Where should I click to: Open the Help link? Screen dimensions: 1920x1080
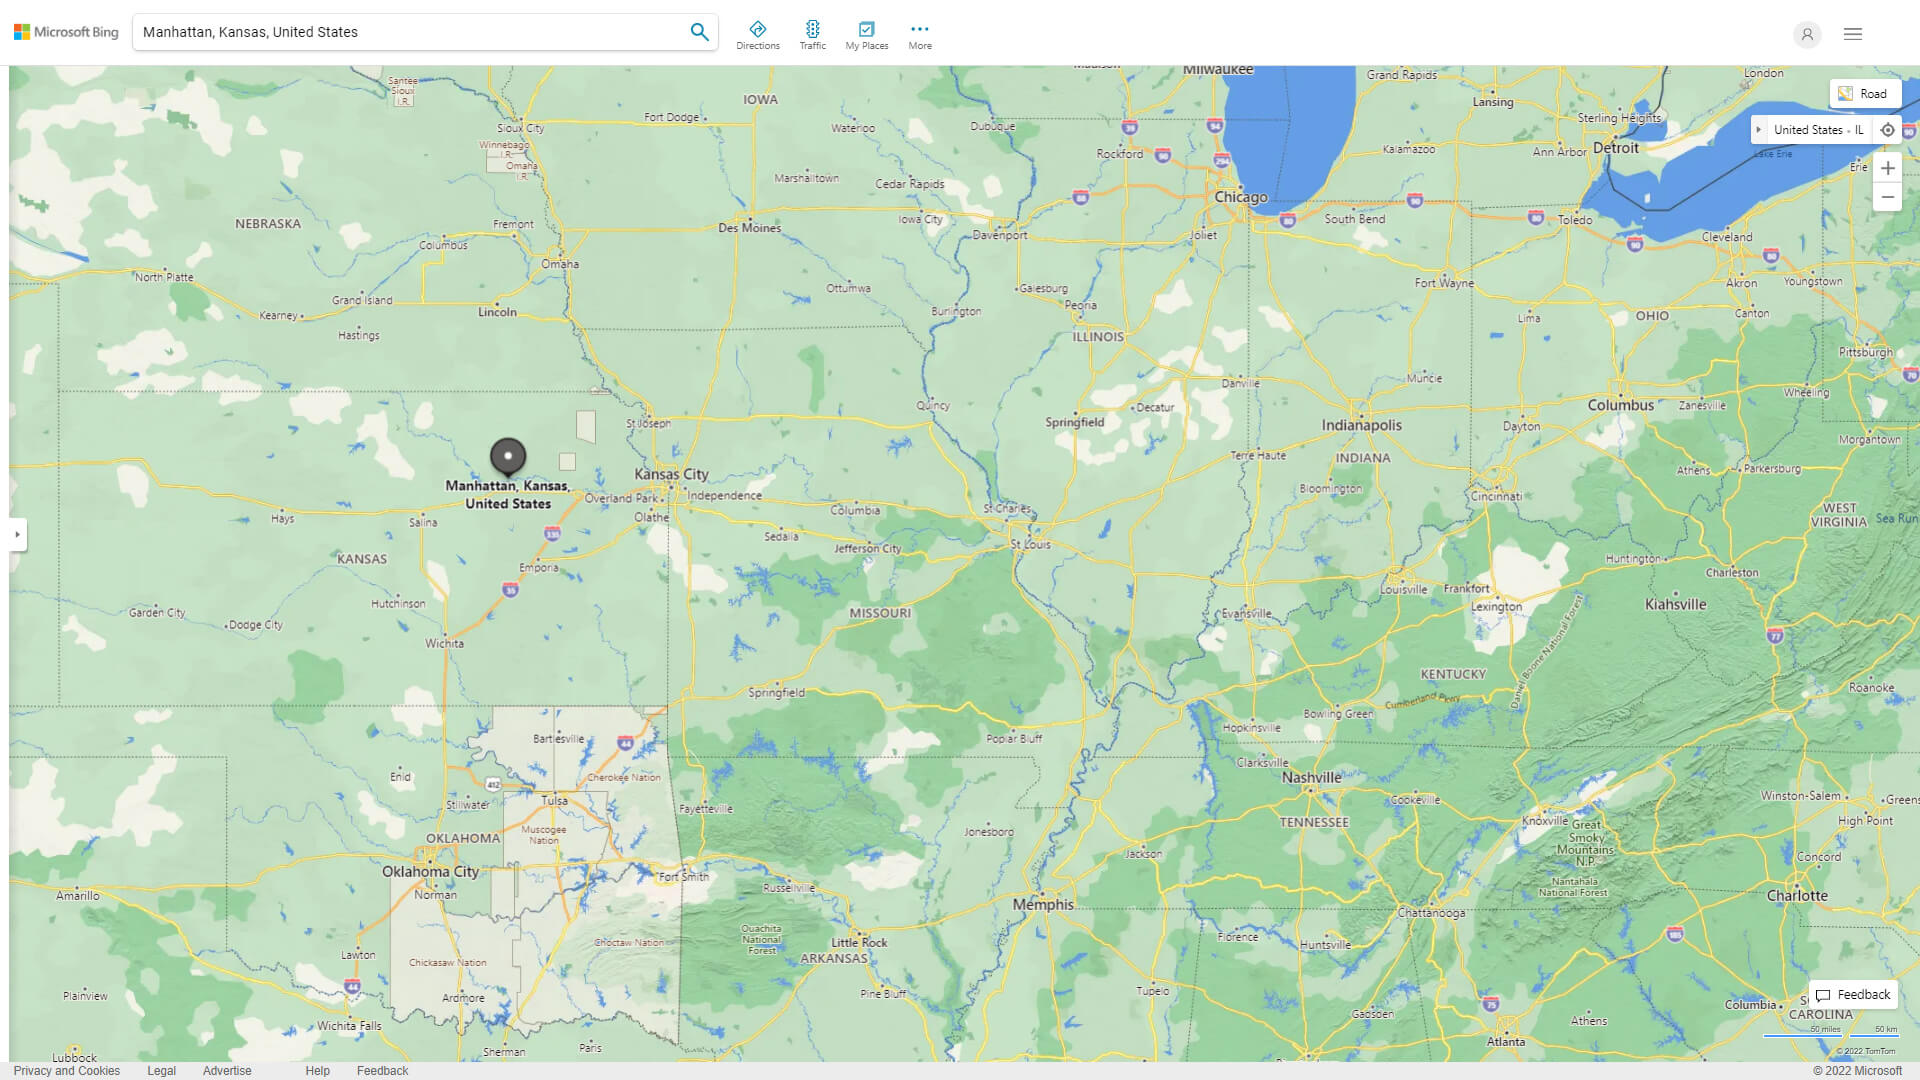(316, 1070)
